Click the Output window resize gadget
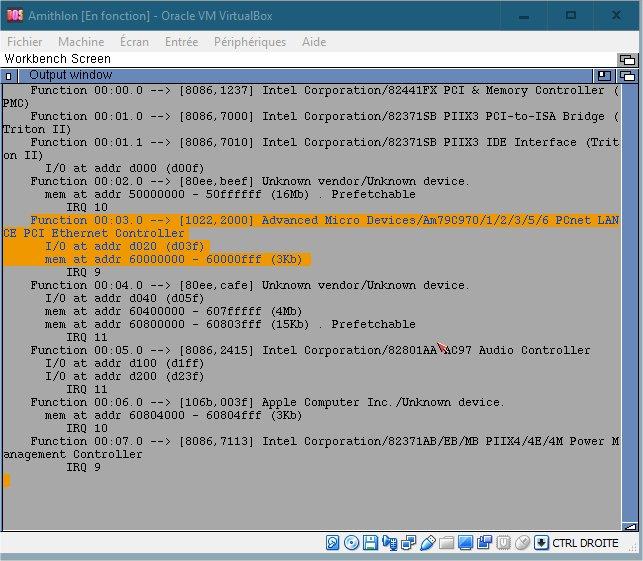This screenshot has width=643, height=561. (x=629, y=527)
